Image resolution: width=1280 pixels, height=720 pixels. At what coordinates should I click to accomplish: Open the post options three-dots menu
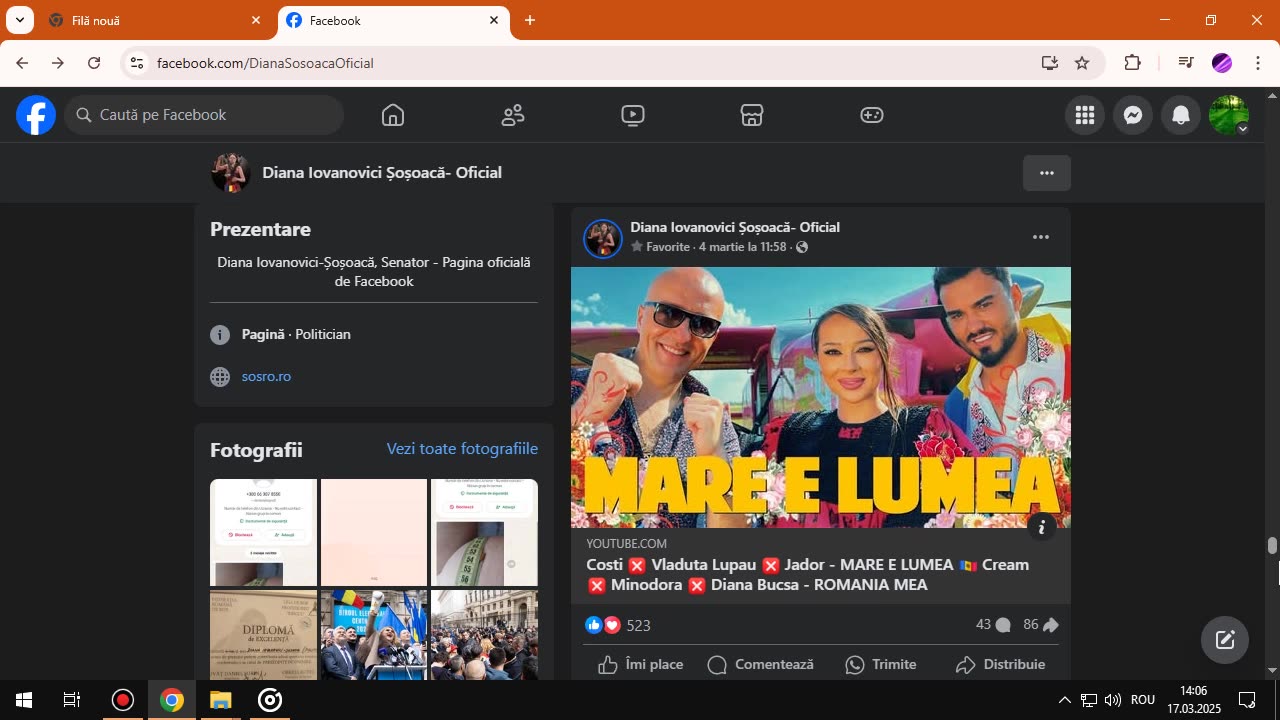[1041, 237]
